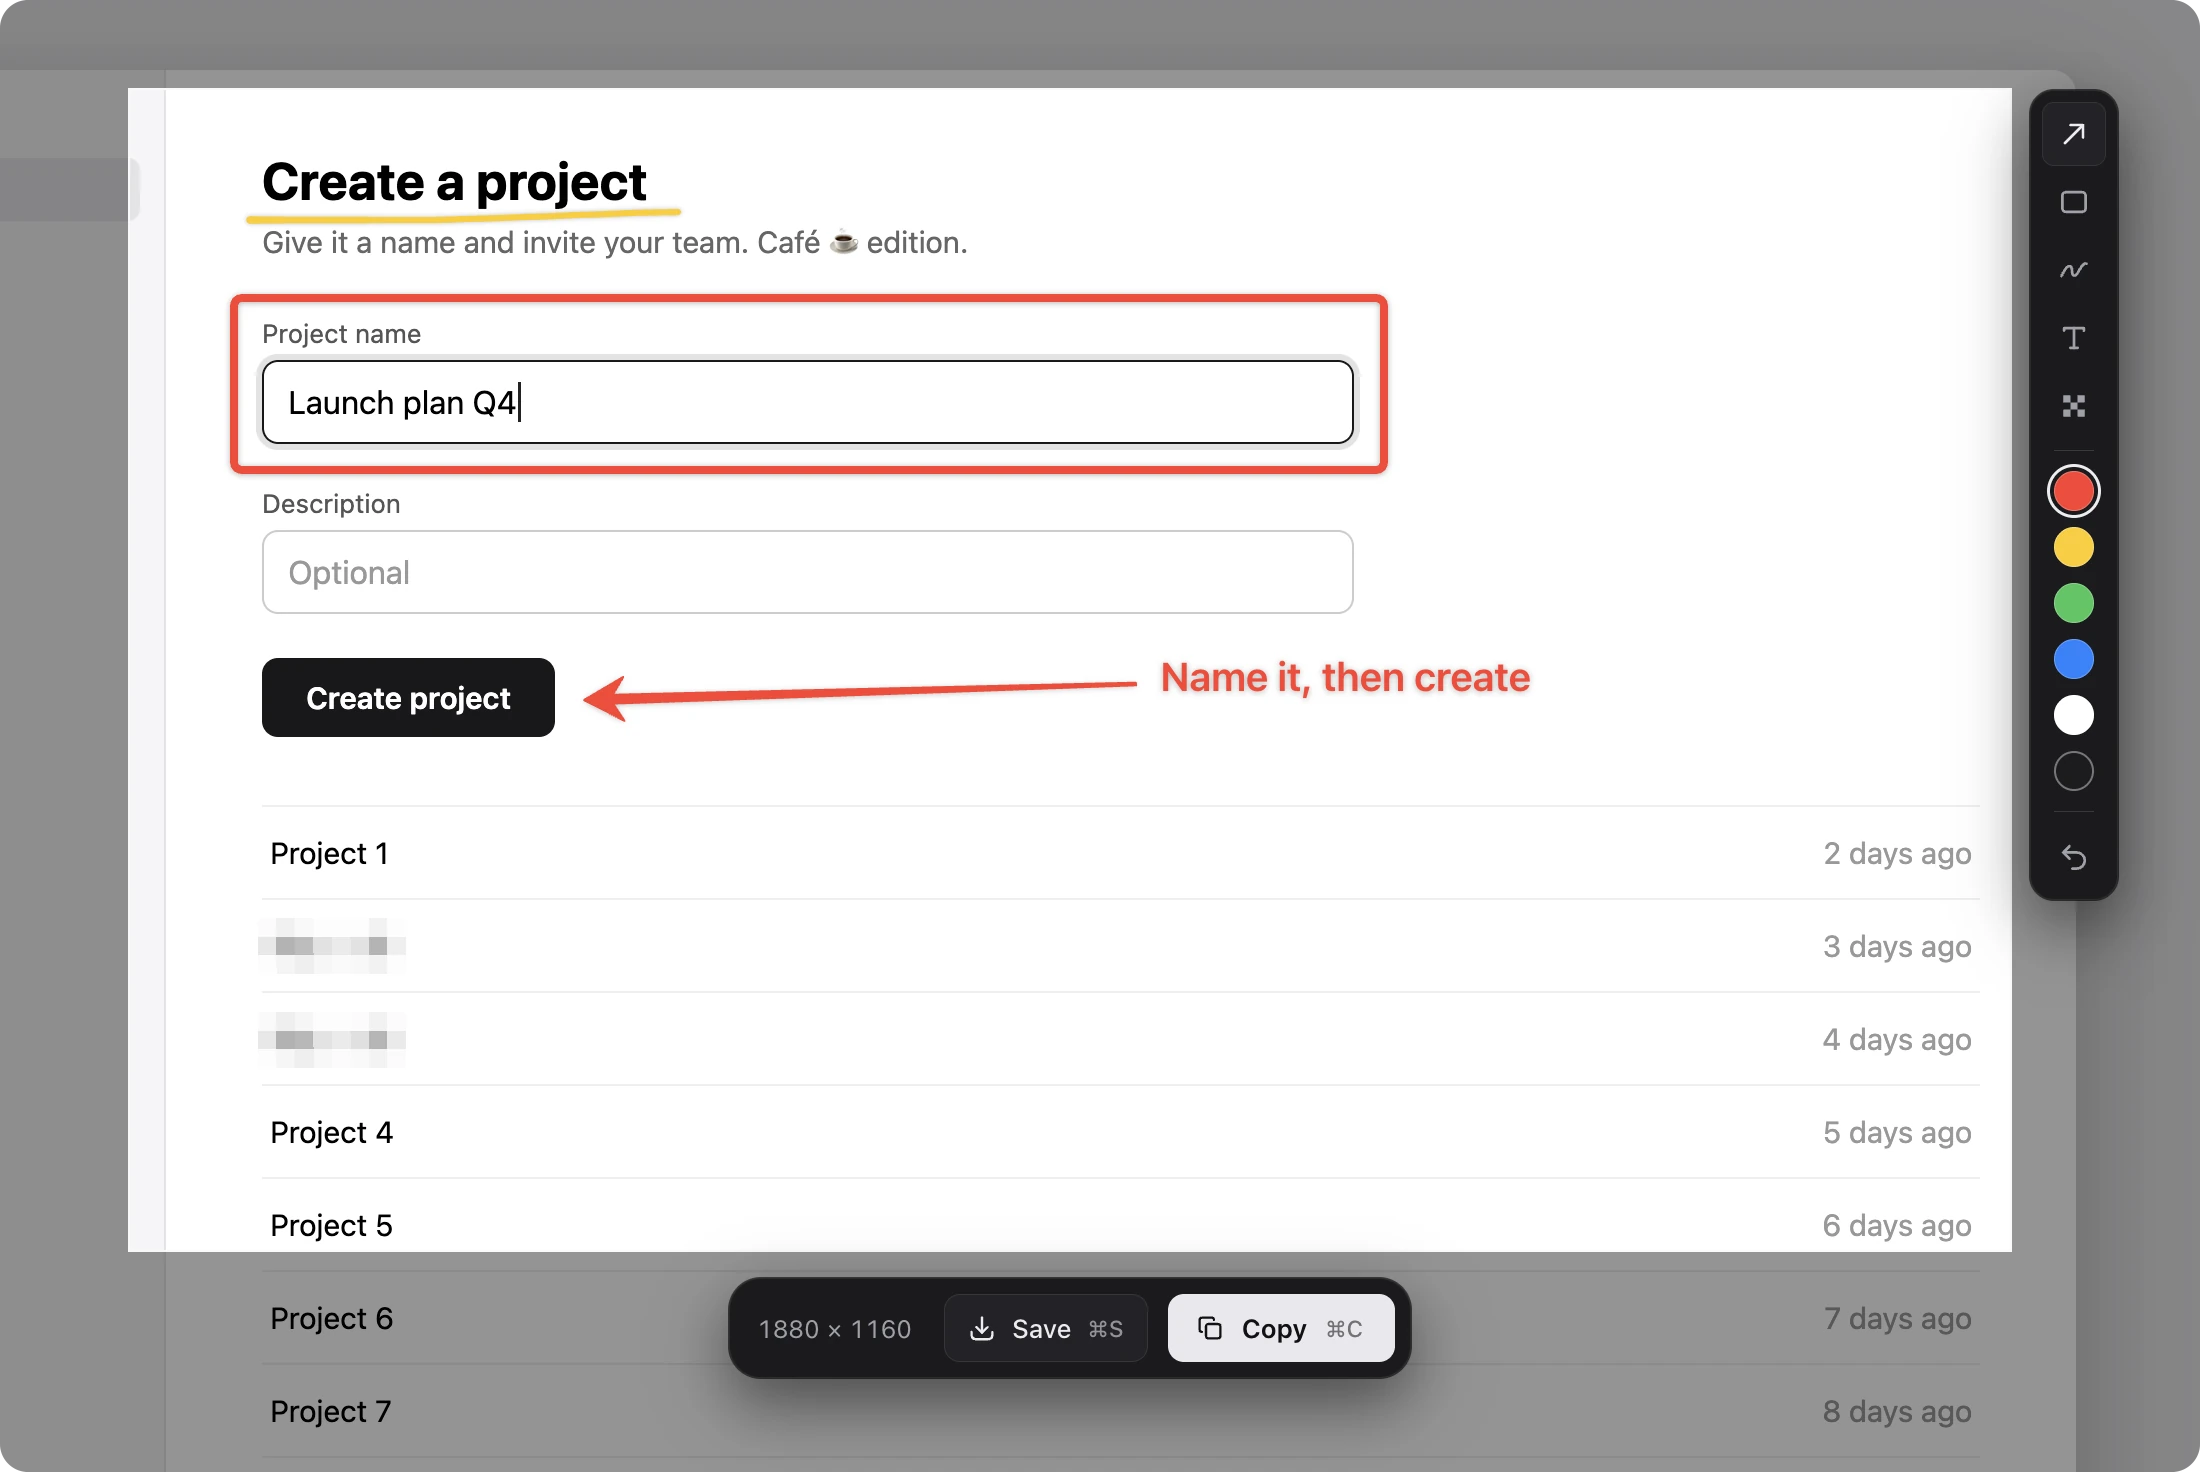The image size is (2200, 1472).
Task: Choose the red color swatch
Action: [x=2073, y=491]
